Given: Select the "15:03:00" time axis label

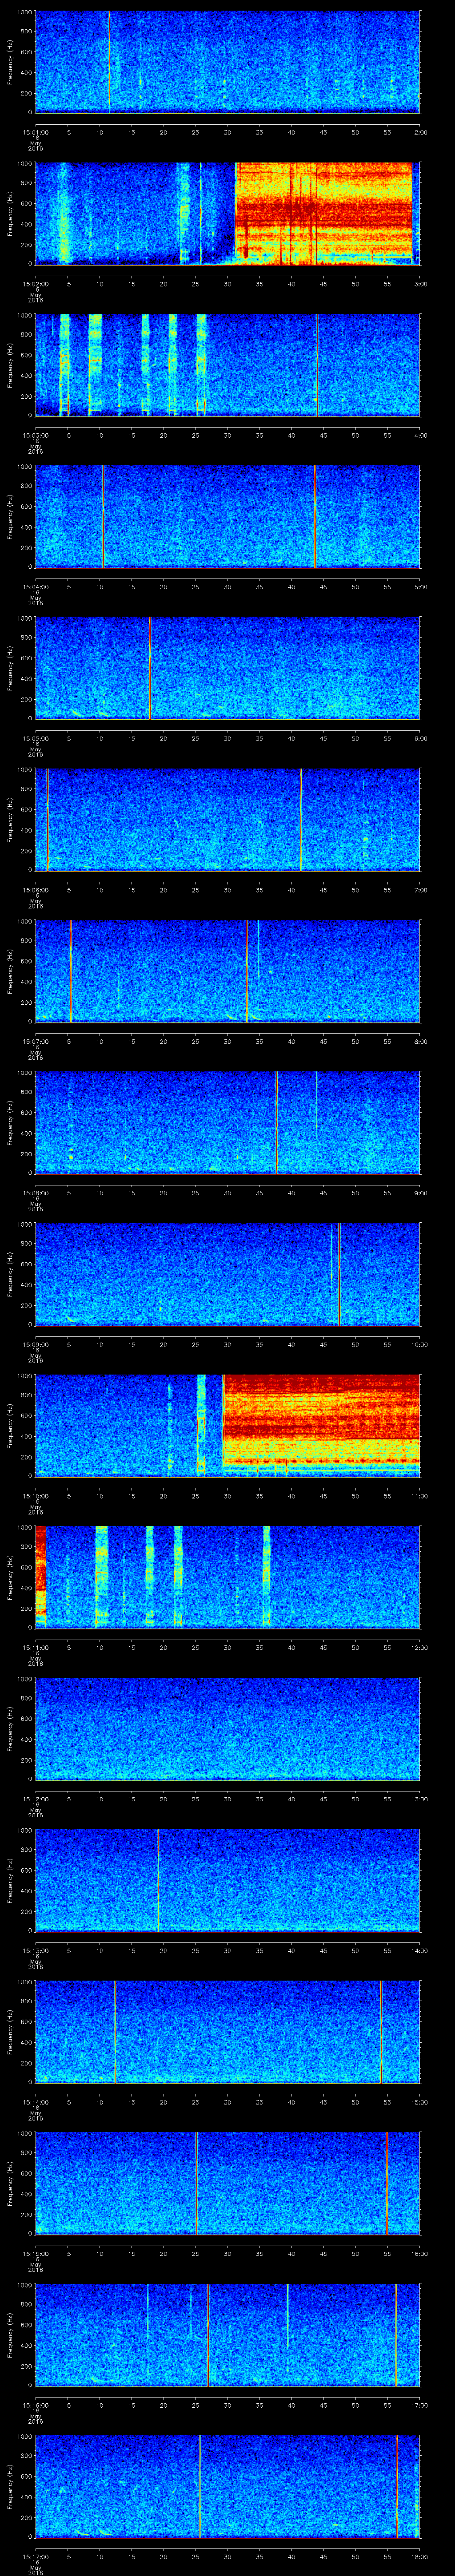Looking at the screenshot, I should 35,435.
